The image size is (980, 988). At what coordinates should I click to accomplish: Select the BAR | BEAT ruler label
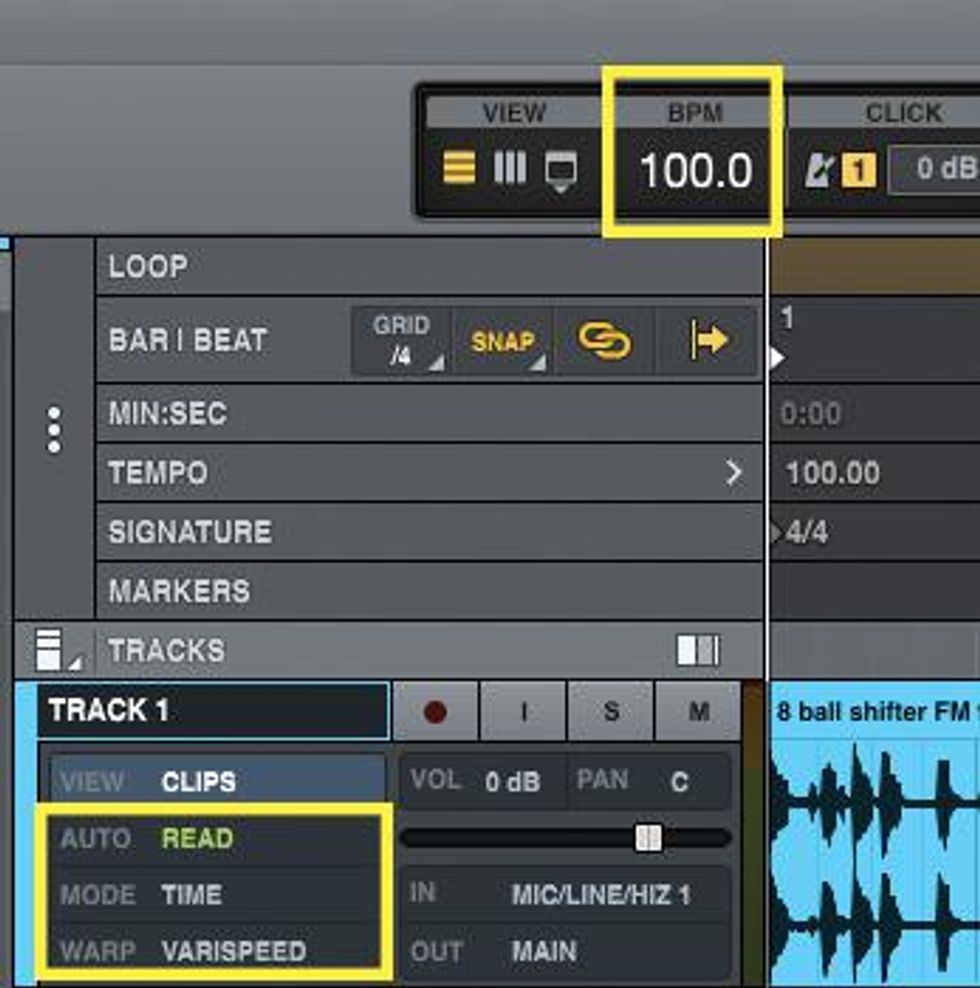pyautogui.click(x=188, y=340)
